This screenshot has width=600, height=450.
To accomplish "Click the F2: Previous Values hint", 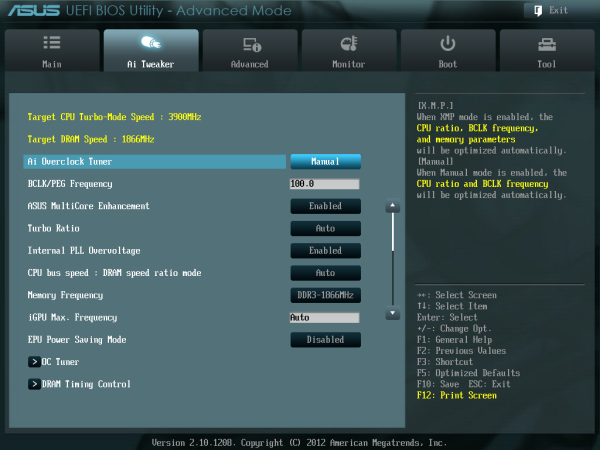I will [461, 351].
